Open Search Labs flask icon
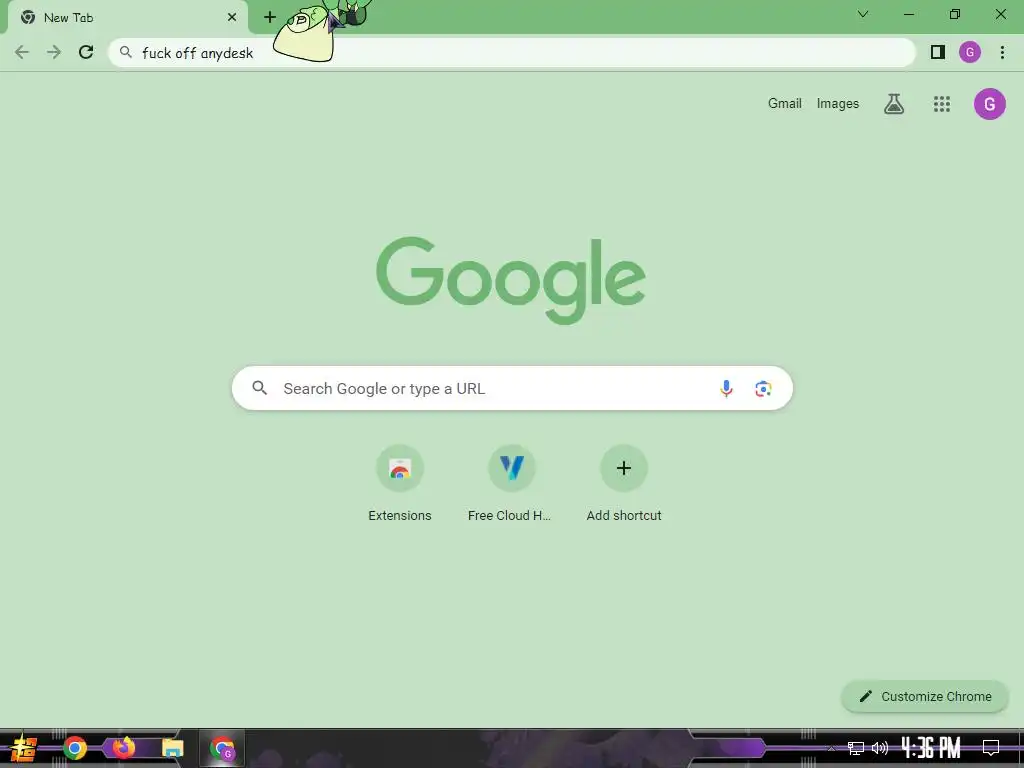The image size is (1024, 768). click(894, 104)
